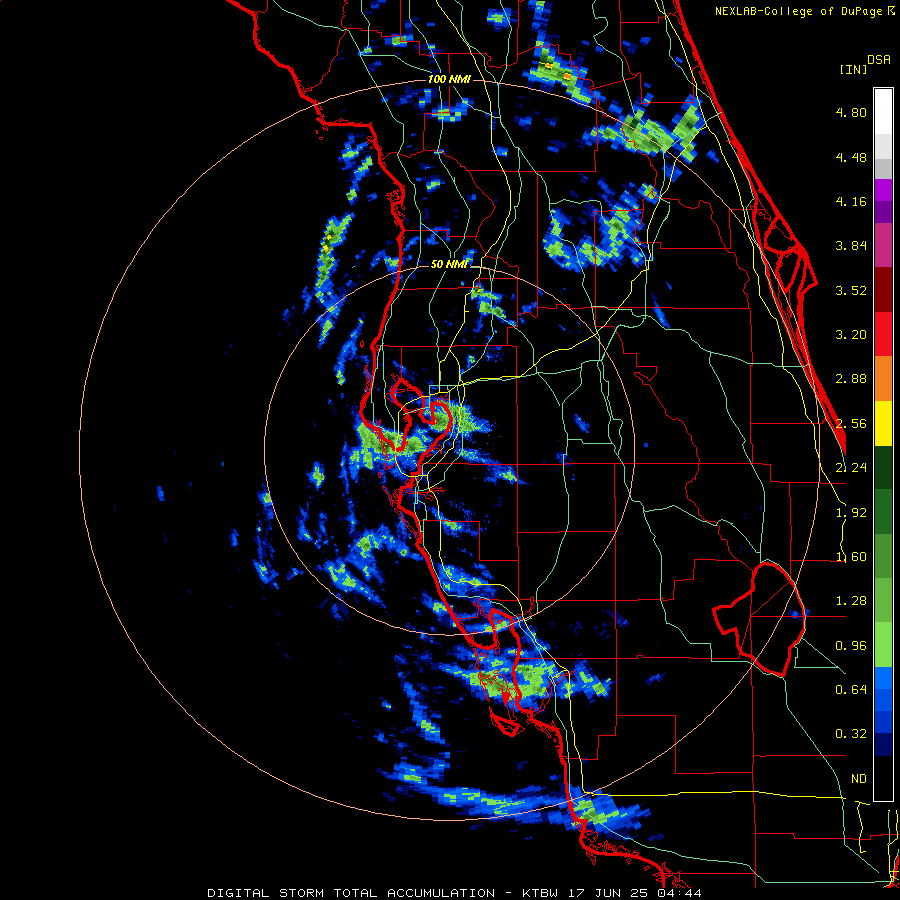Click the 4.80 legend value
900x900 pixels.
pyautogui.click(x=851, y=112)
